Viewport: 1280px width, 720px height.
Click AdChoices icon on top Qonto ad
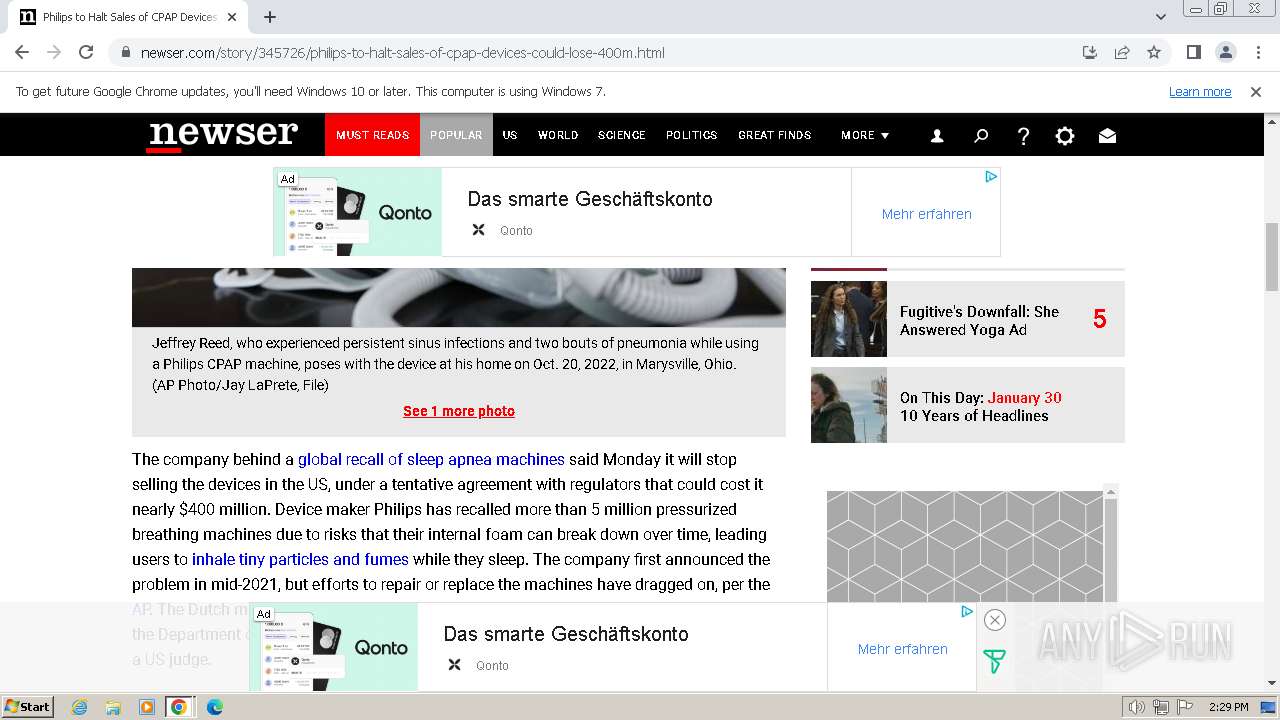click(991, 177)
